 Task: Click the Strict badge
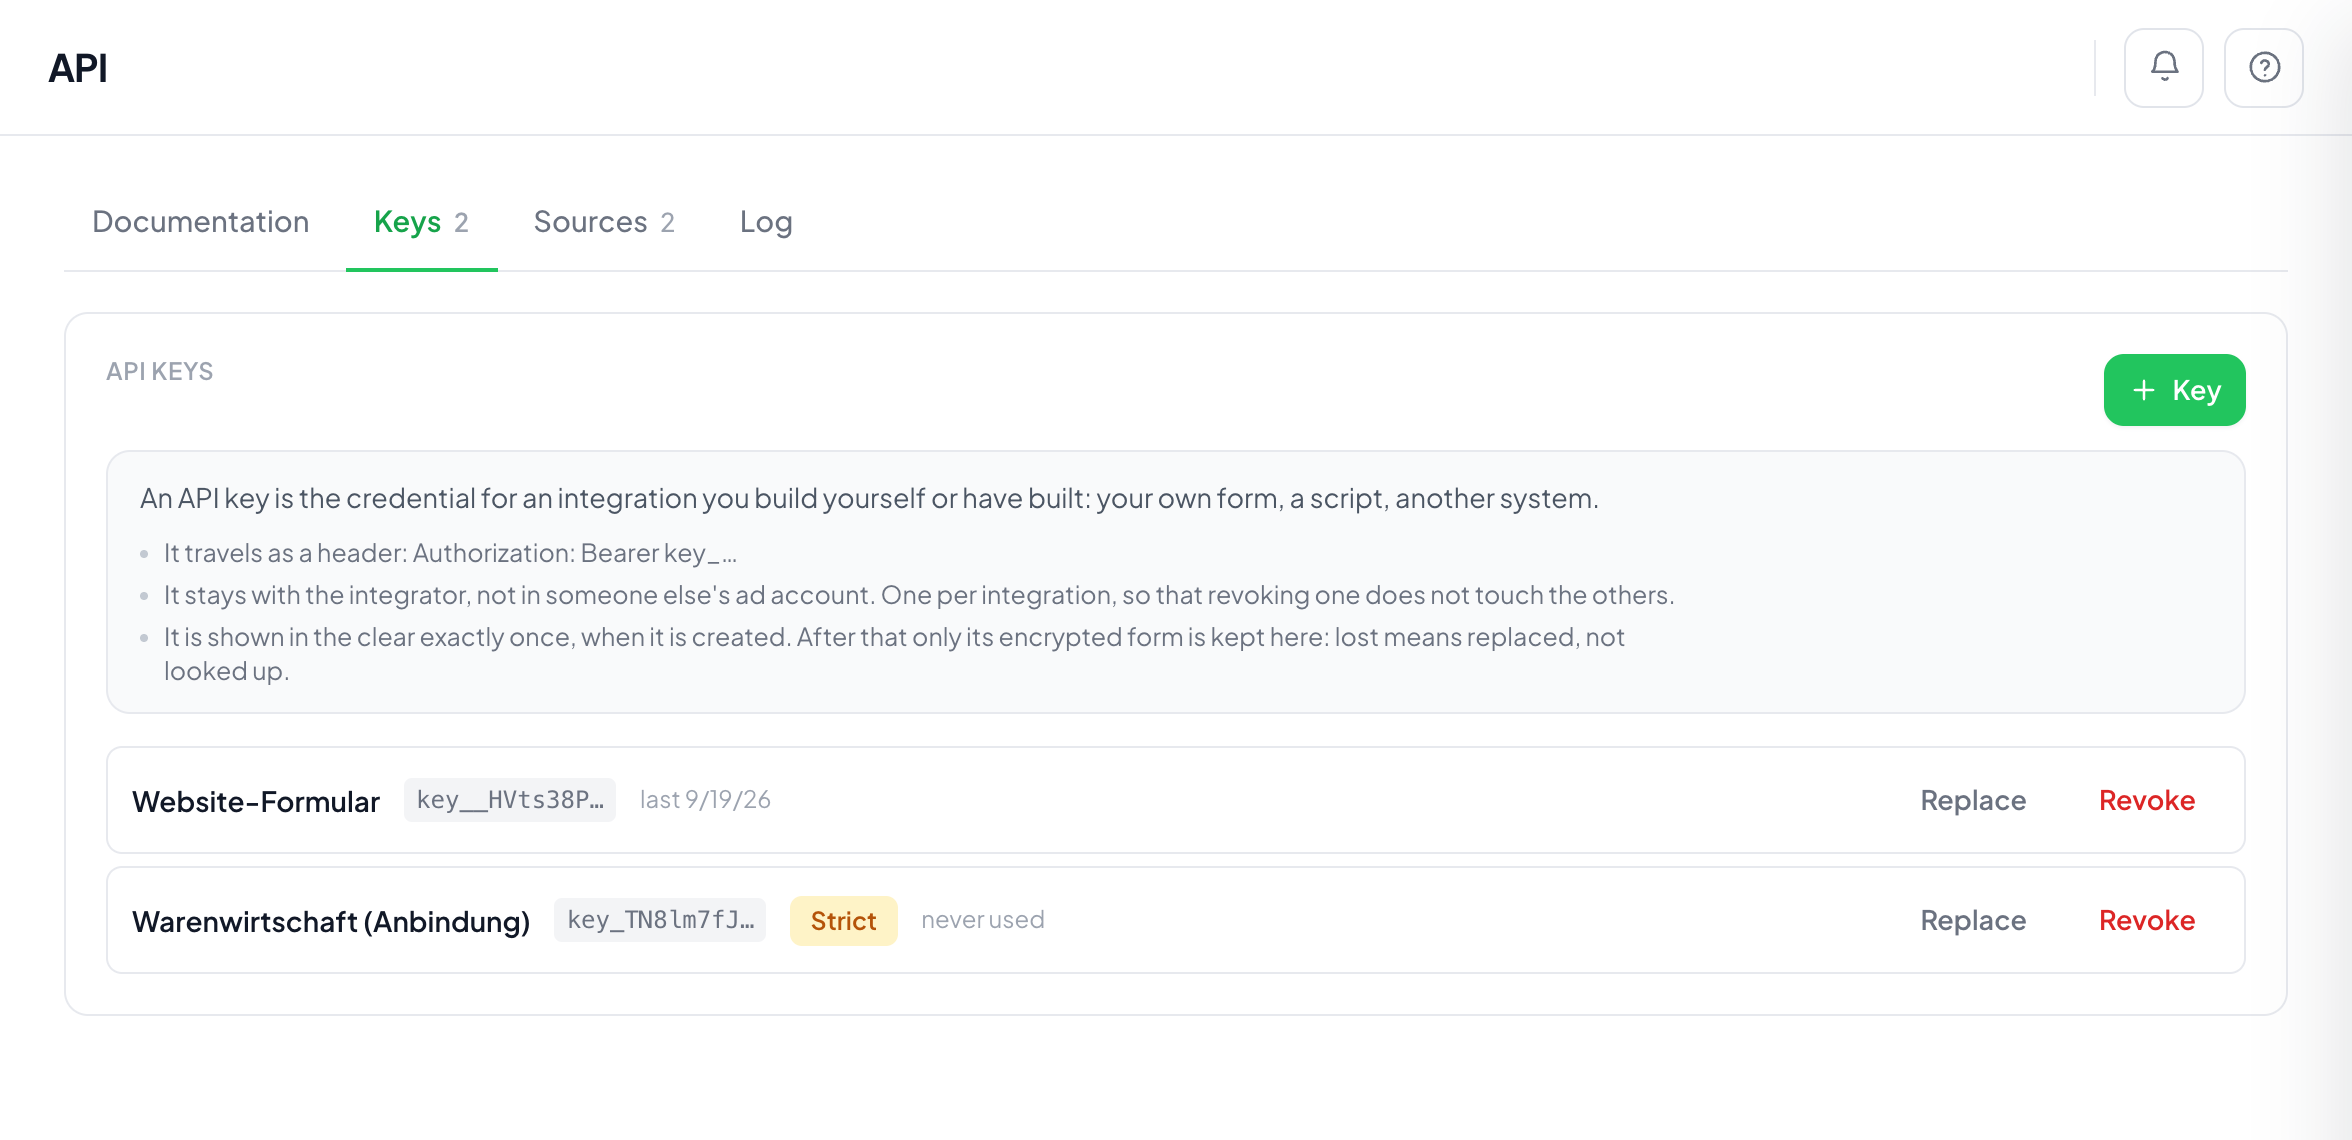pos(843,921)
